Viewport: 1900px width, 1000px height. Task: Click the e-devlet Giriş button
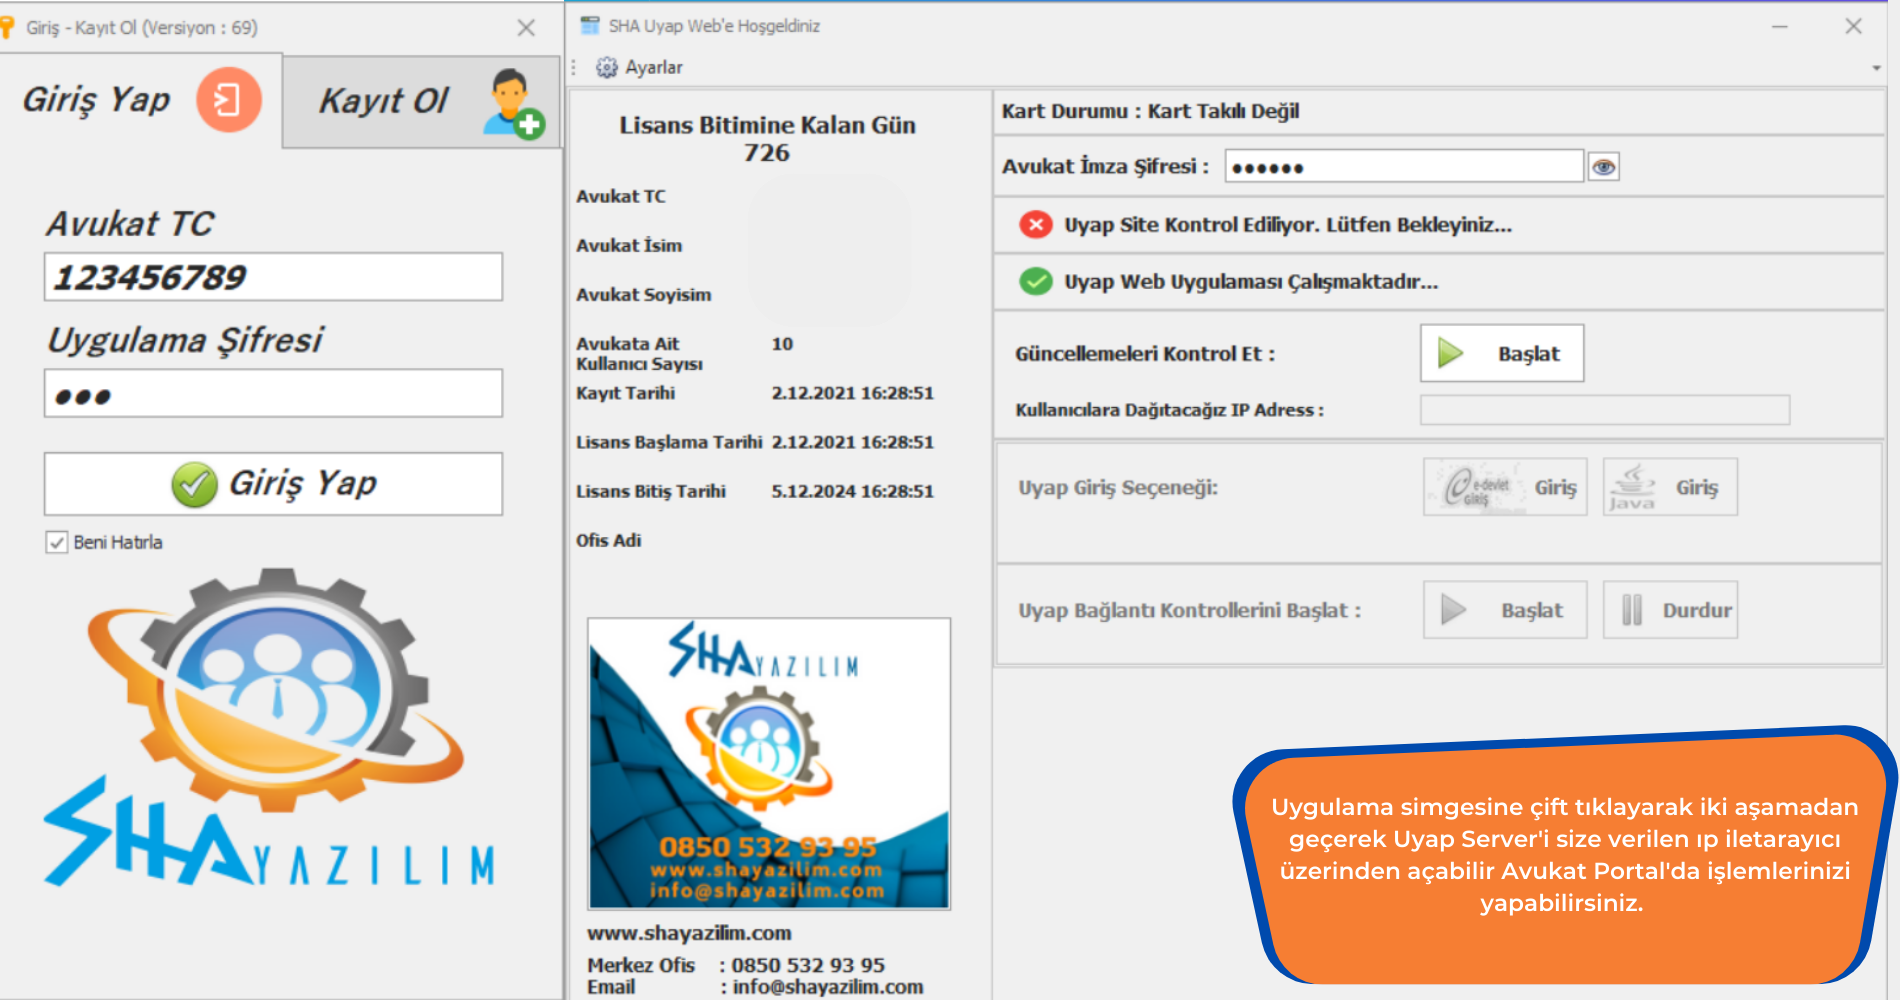tap(1505, 487)
